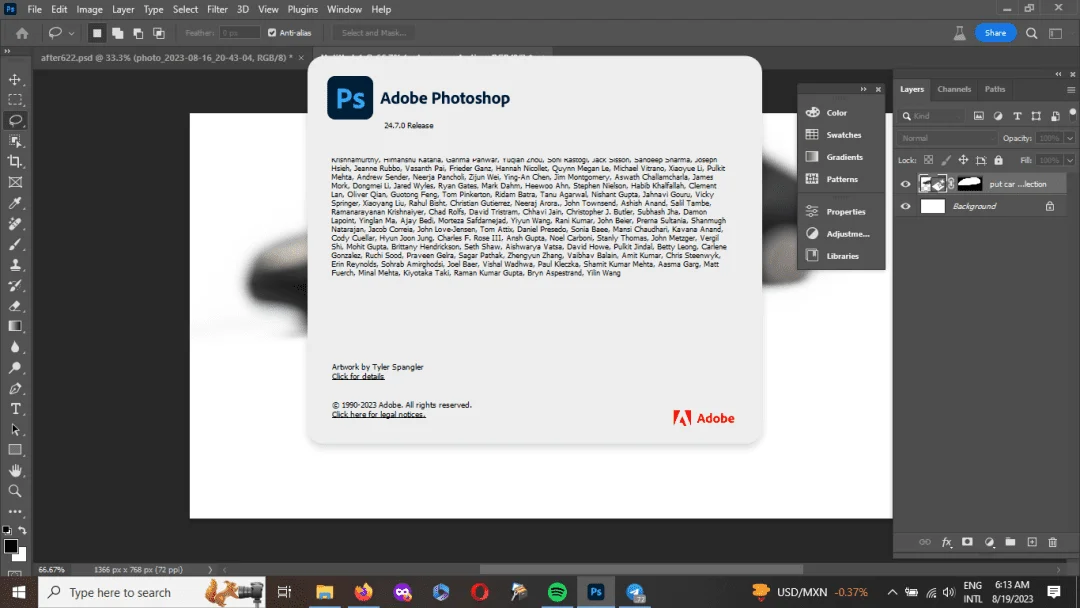Toggle lock image pixels brush icon

946,160
